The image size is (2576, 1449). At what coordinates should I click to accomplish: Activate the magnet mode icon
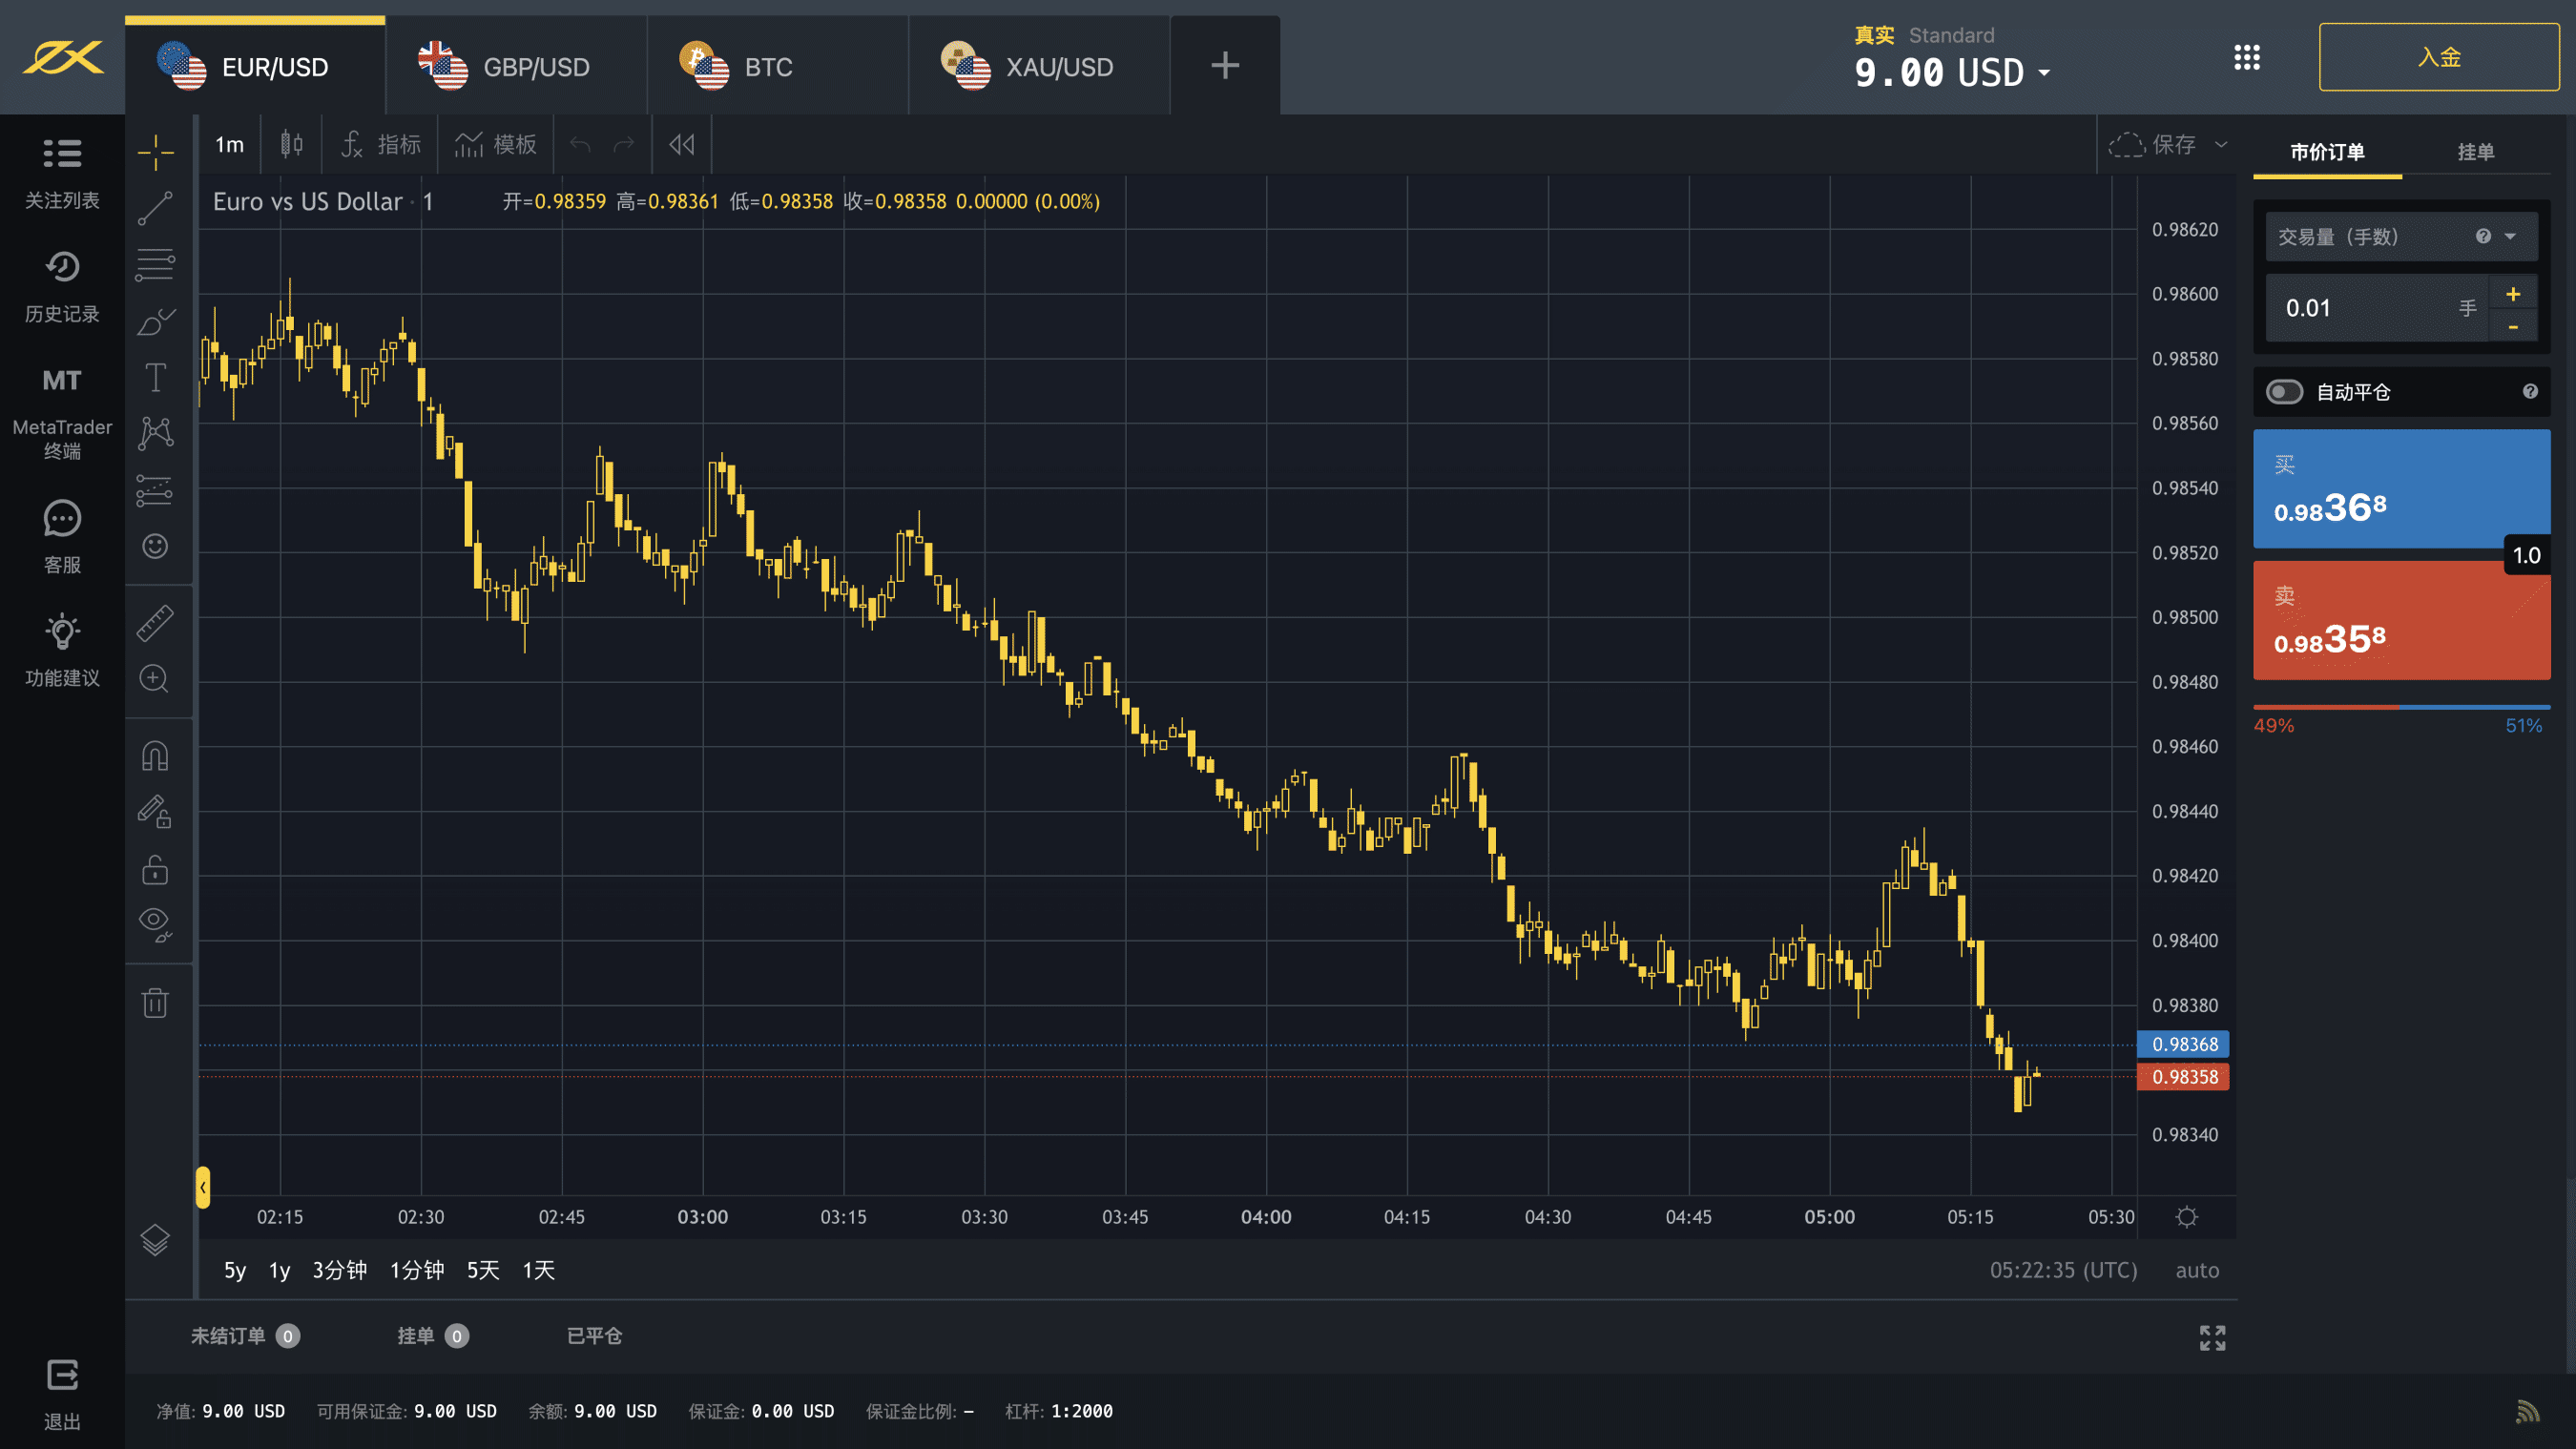(155, 755)
